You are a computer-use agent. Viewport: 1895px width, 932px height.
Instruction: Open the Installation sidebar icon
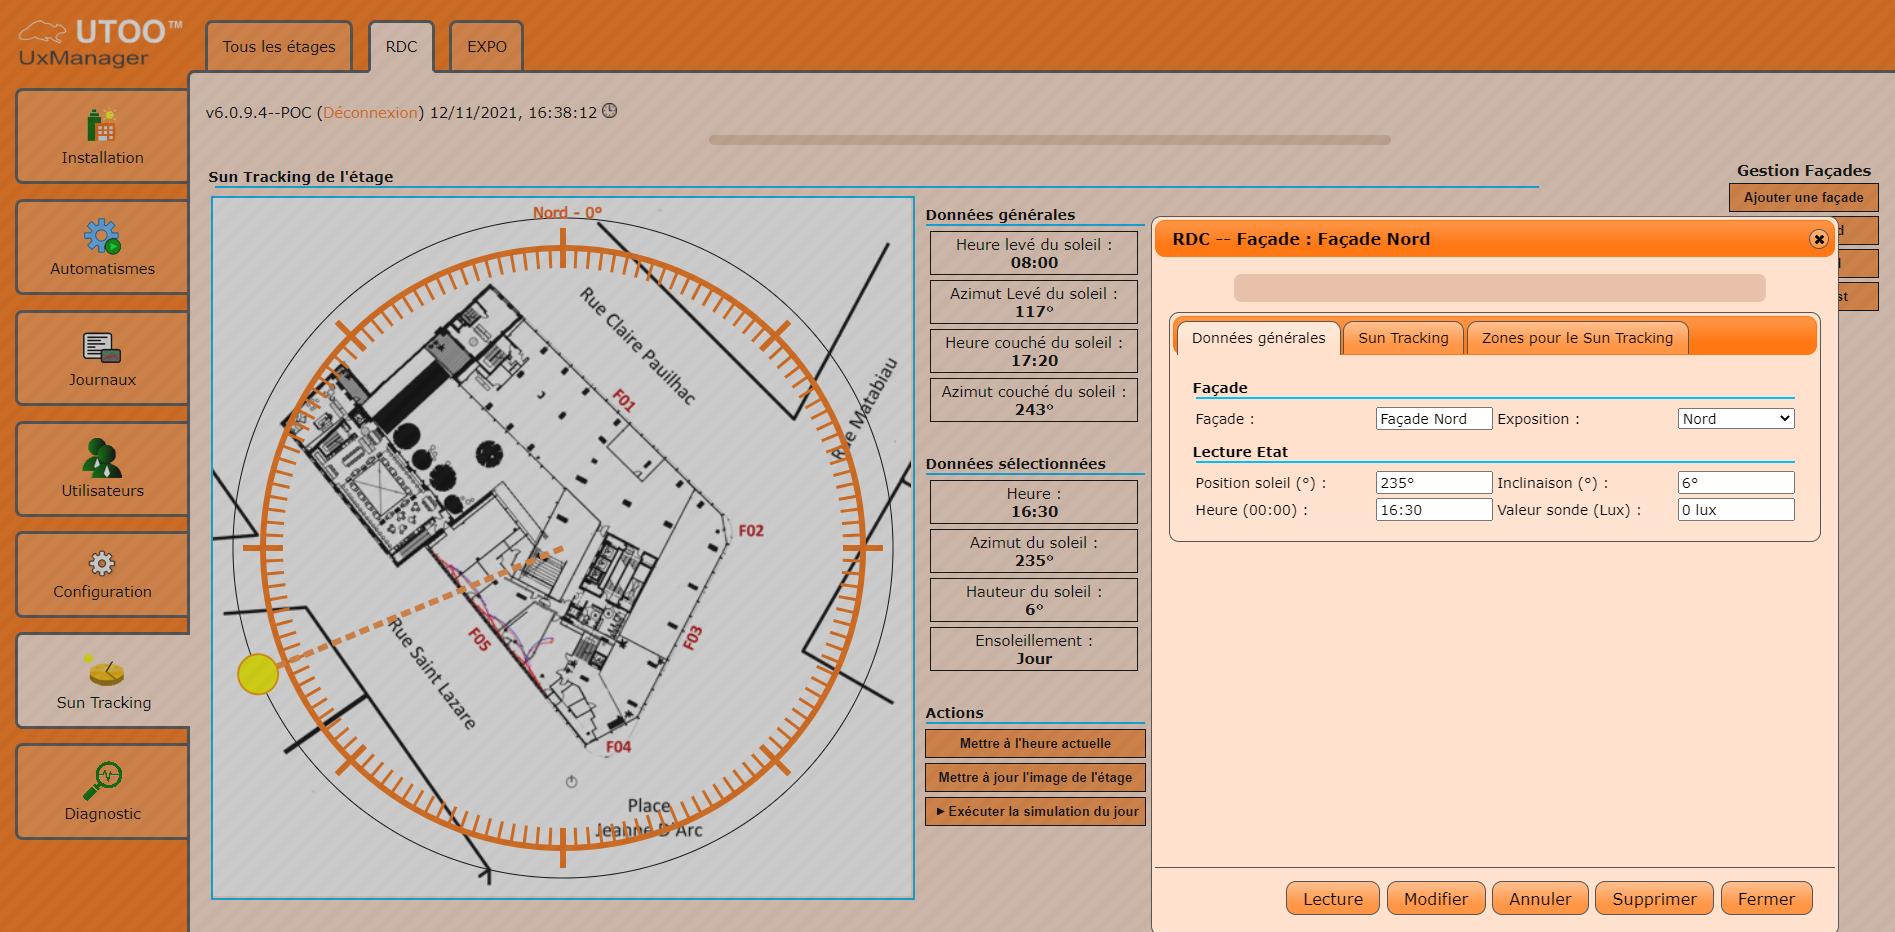pos(102,126)
